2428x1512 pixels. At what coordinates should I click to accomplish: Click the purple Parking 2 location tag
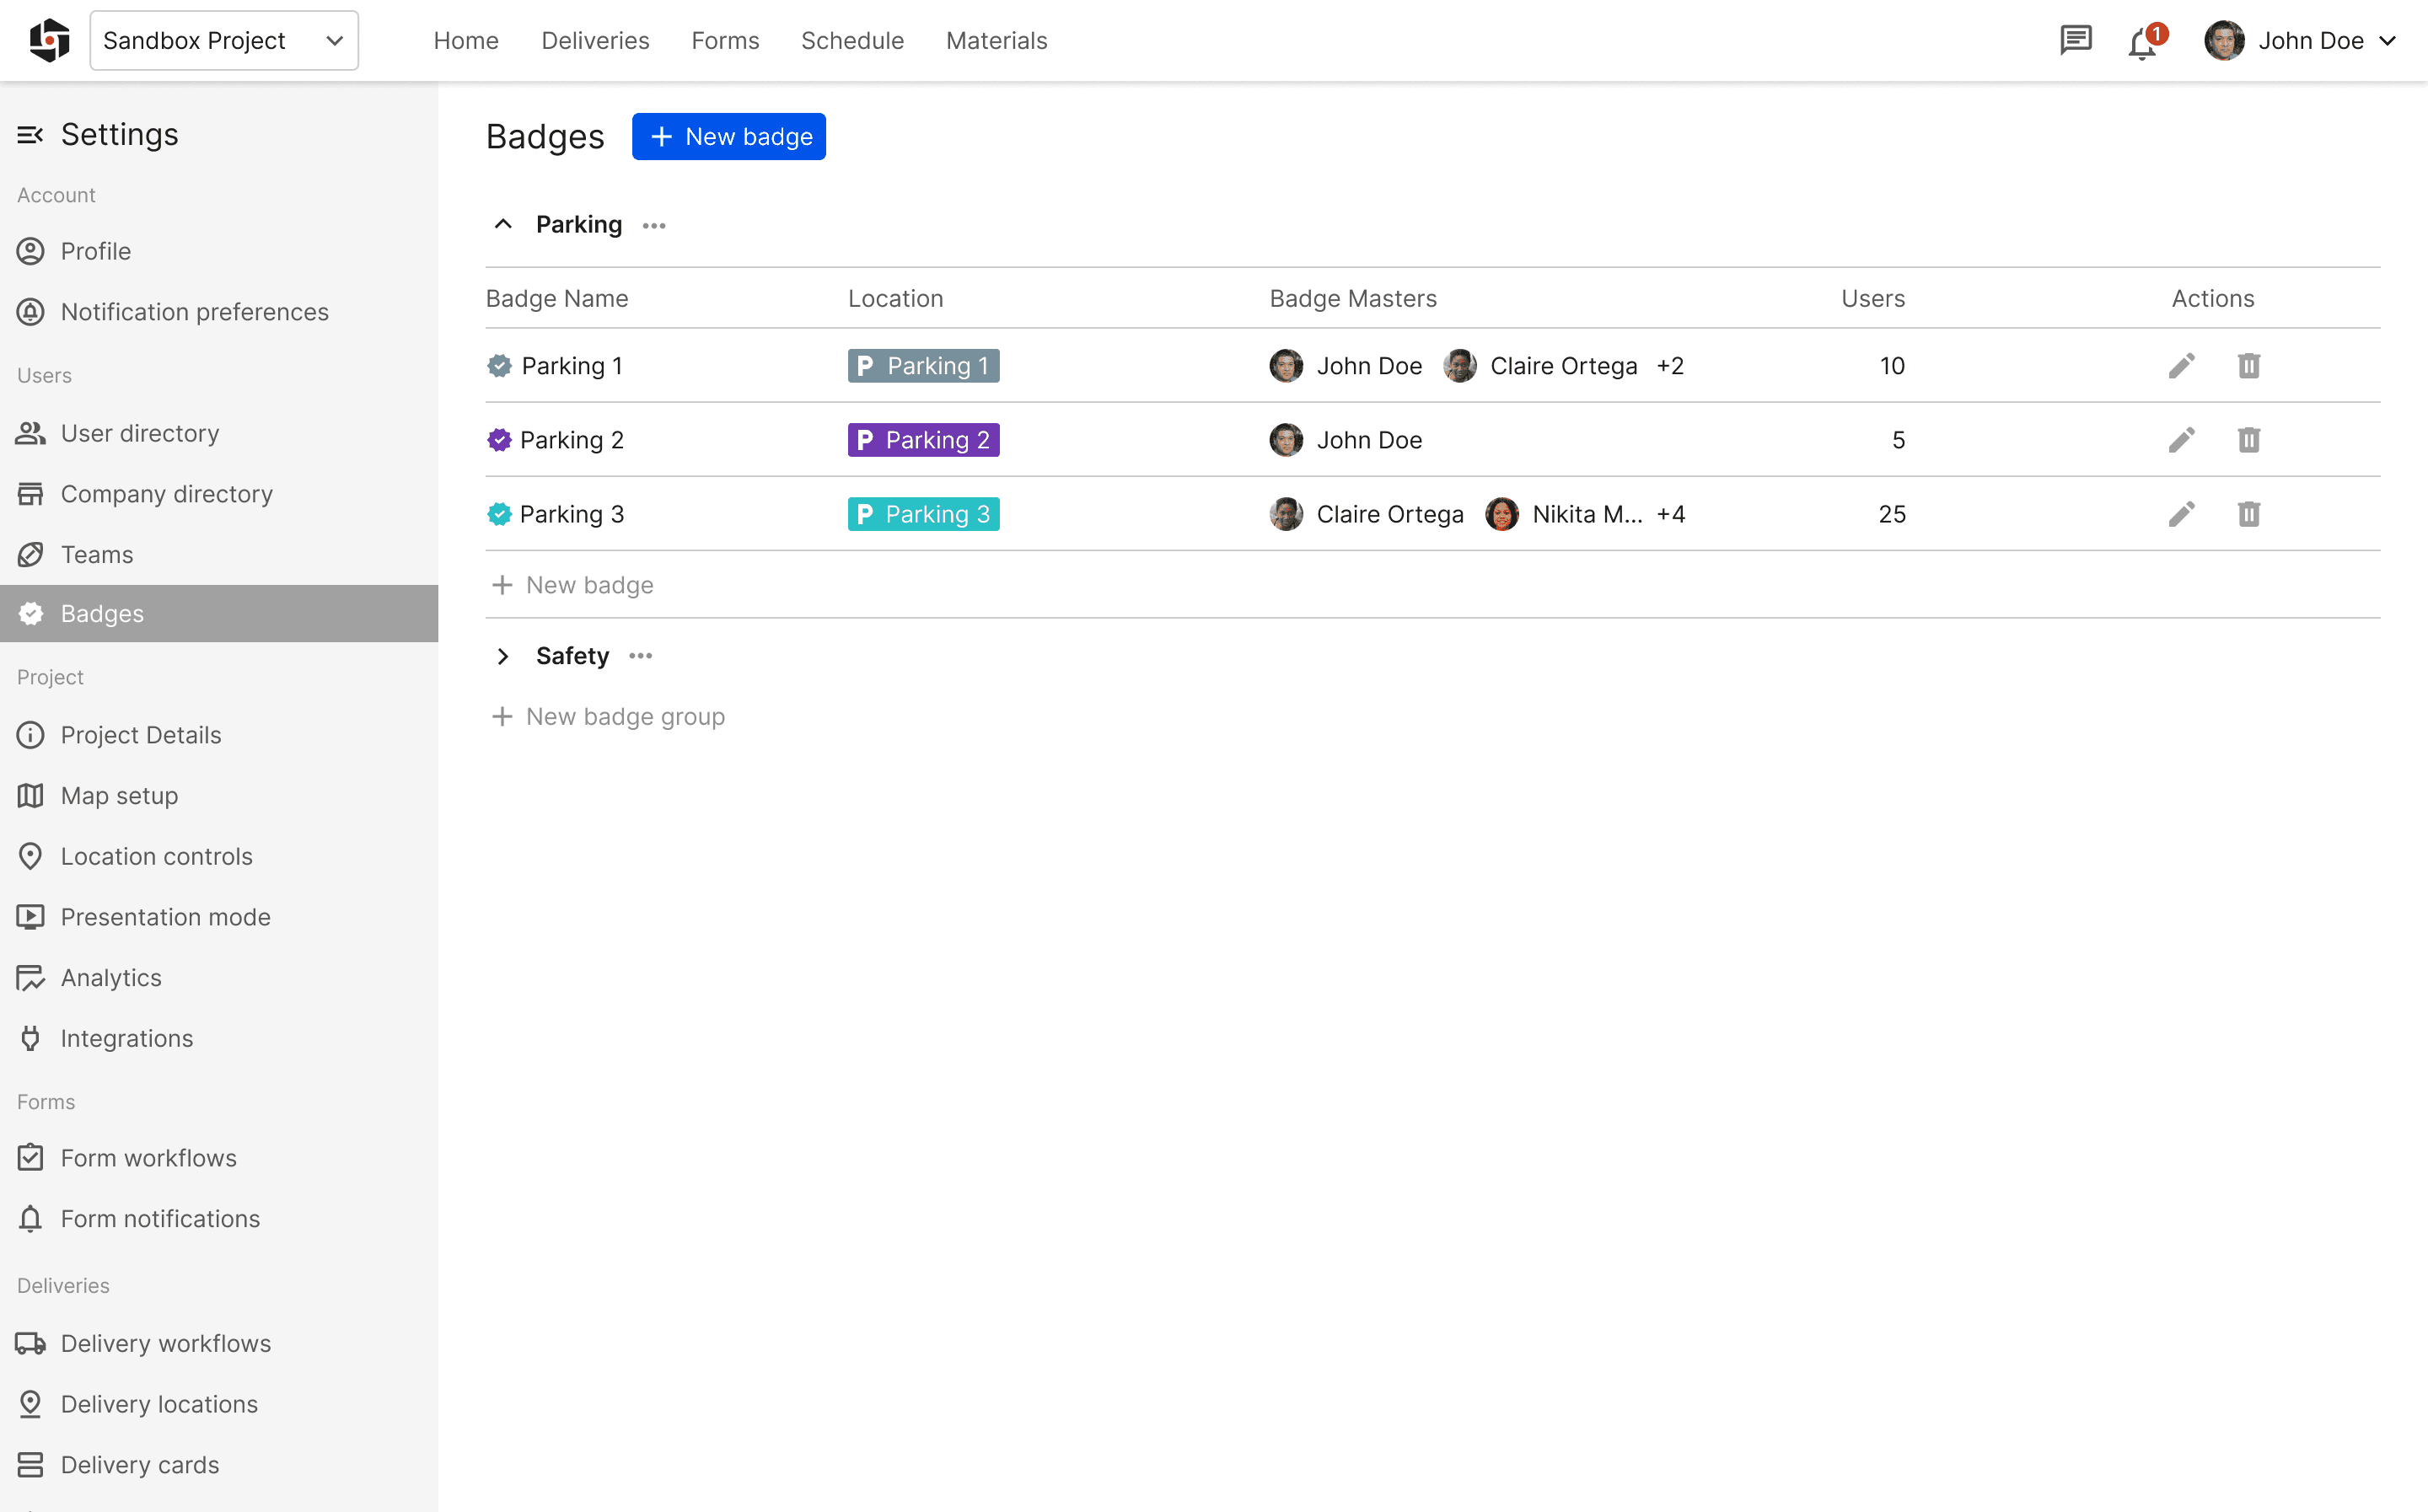[x=923, y=440]
